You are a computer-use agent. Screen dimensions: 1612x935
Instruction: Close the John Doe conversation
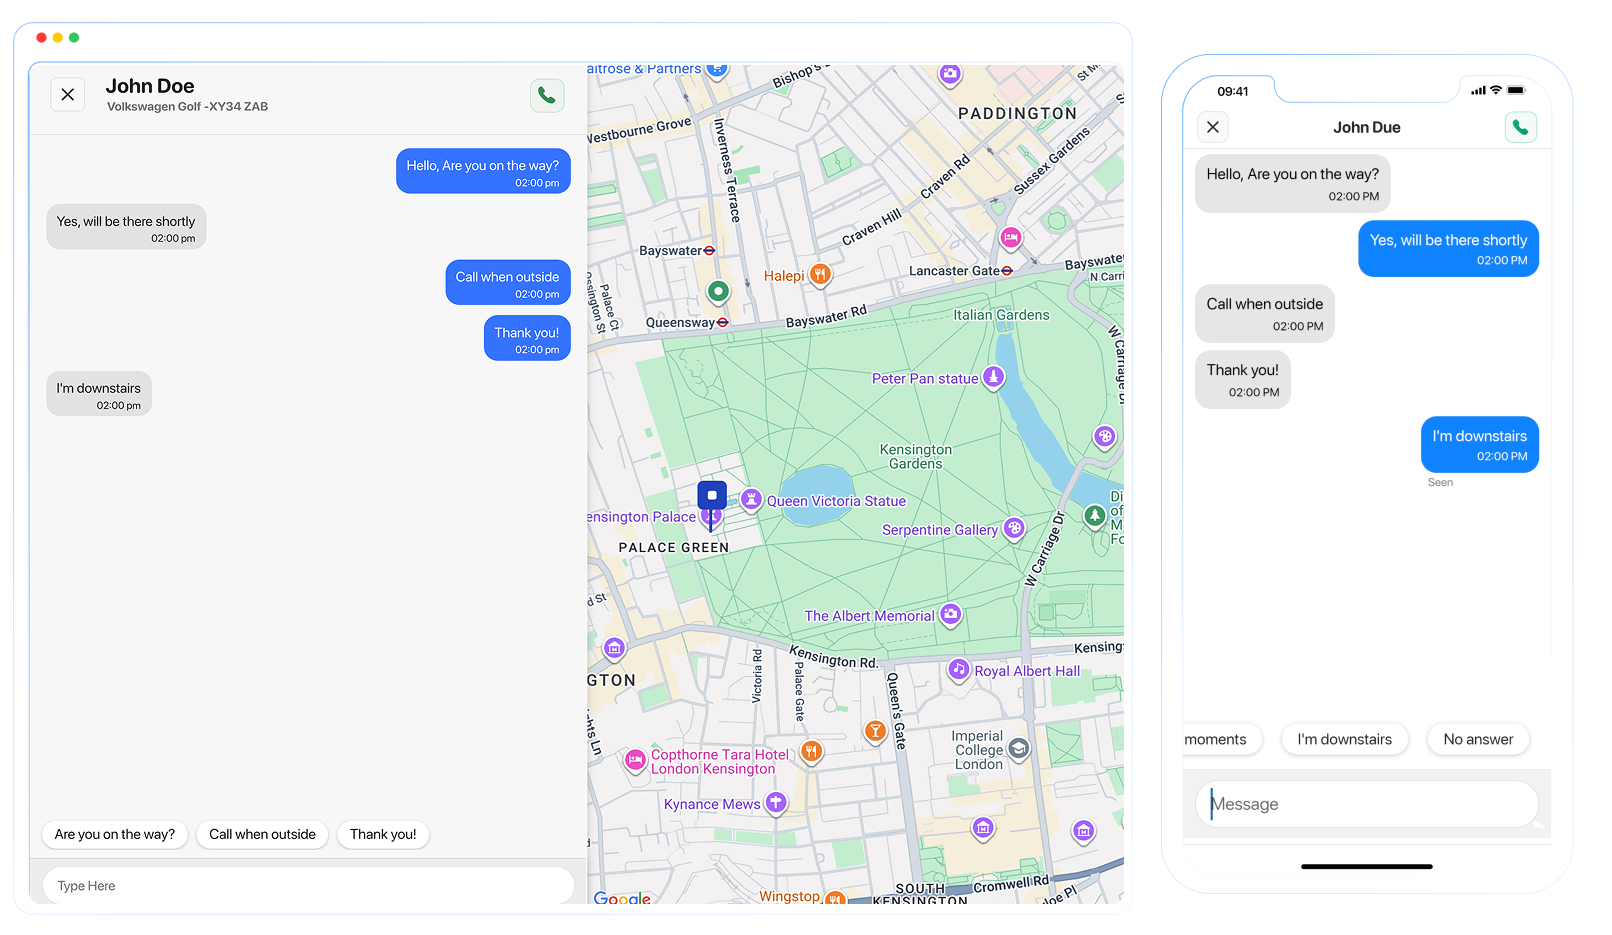tap(67, 94)
